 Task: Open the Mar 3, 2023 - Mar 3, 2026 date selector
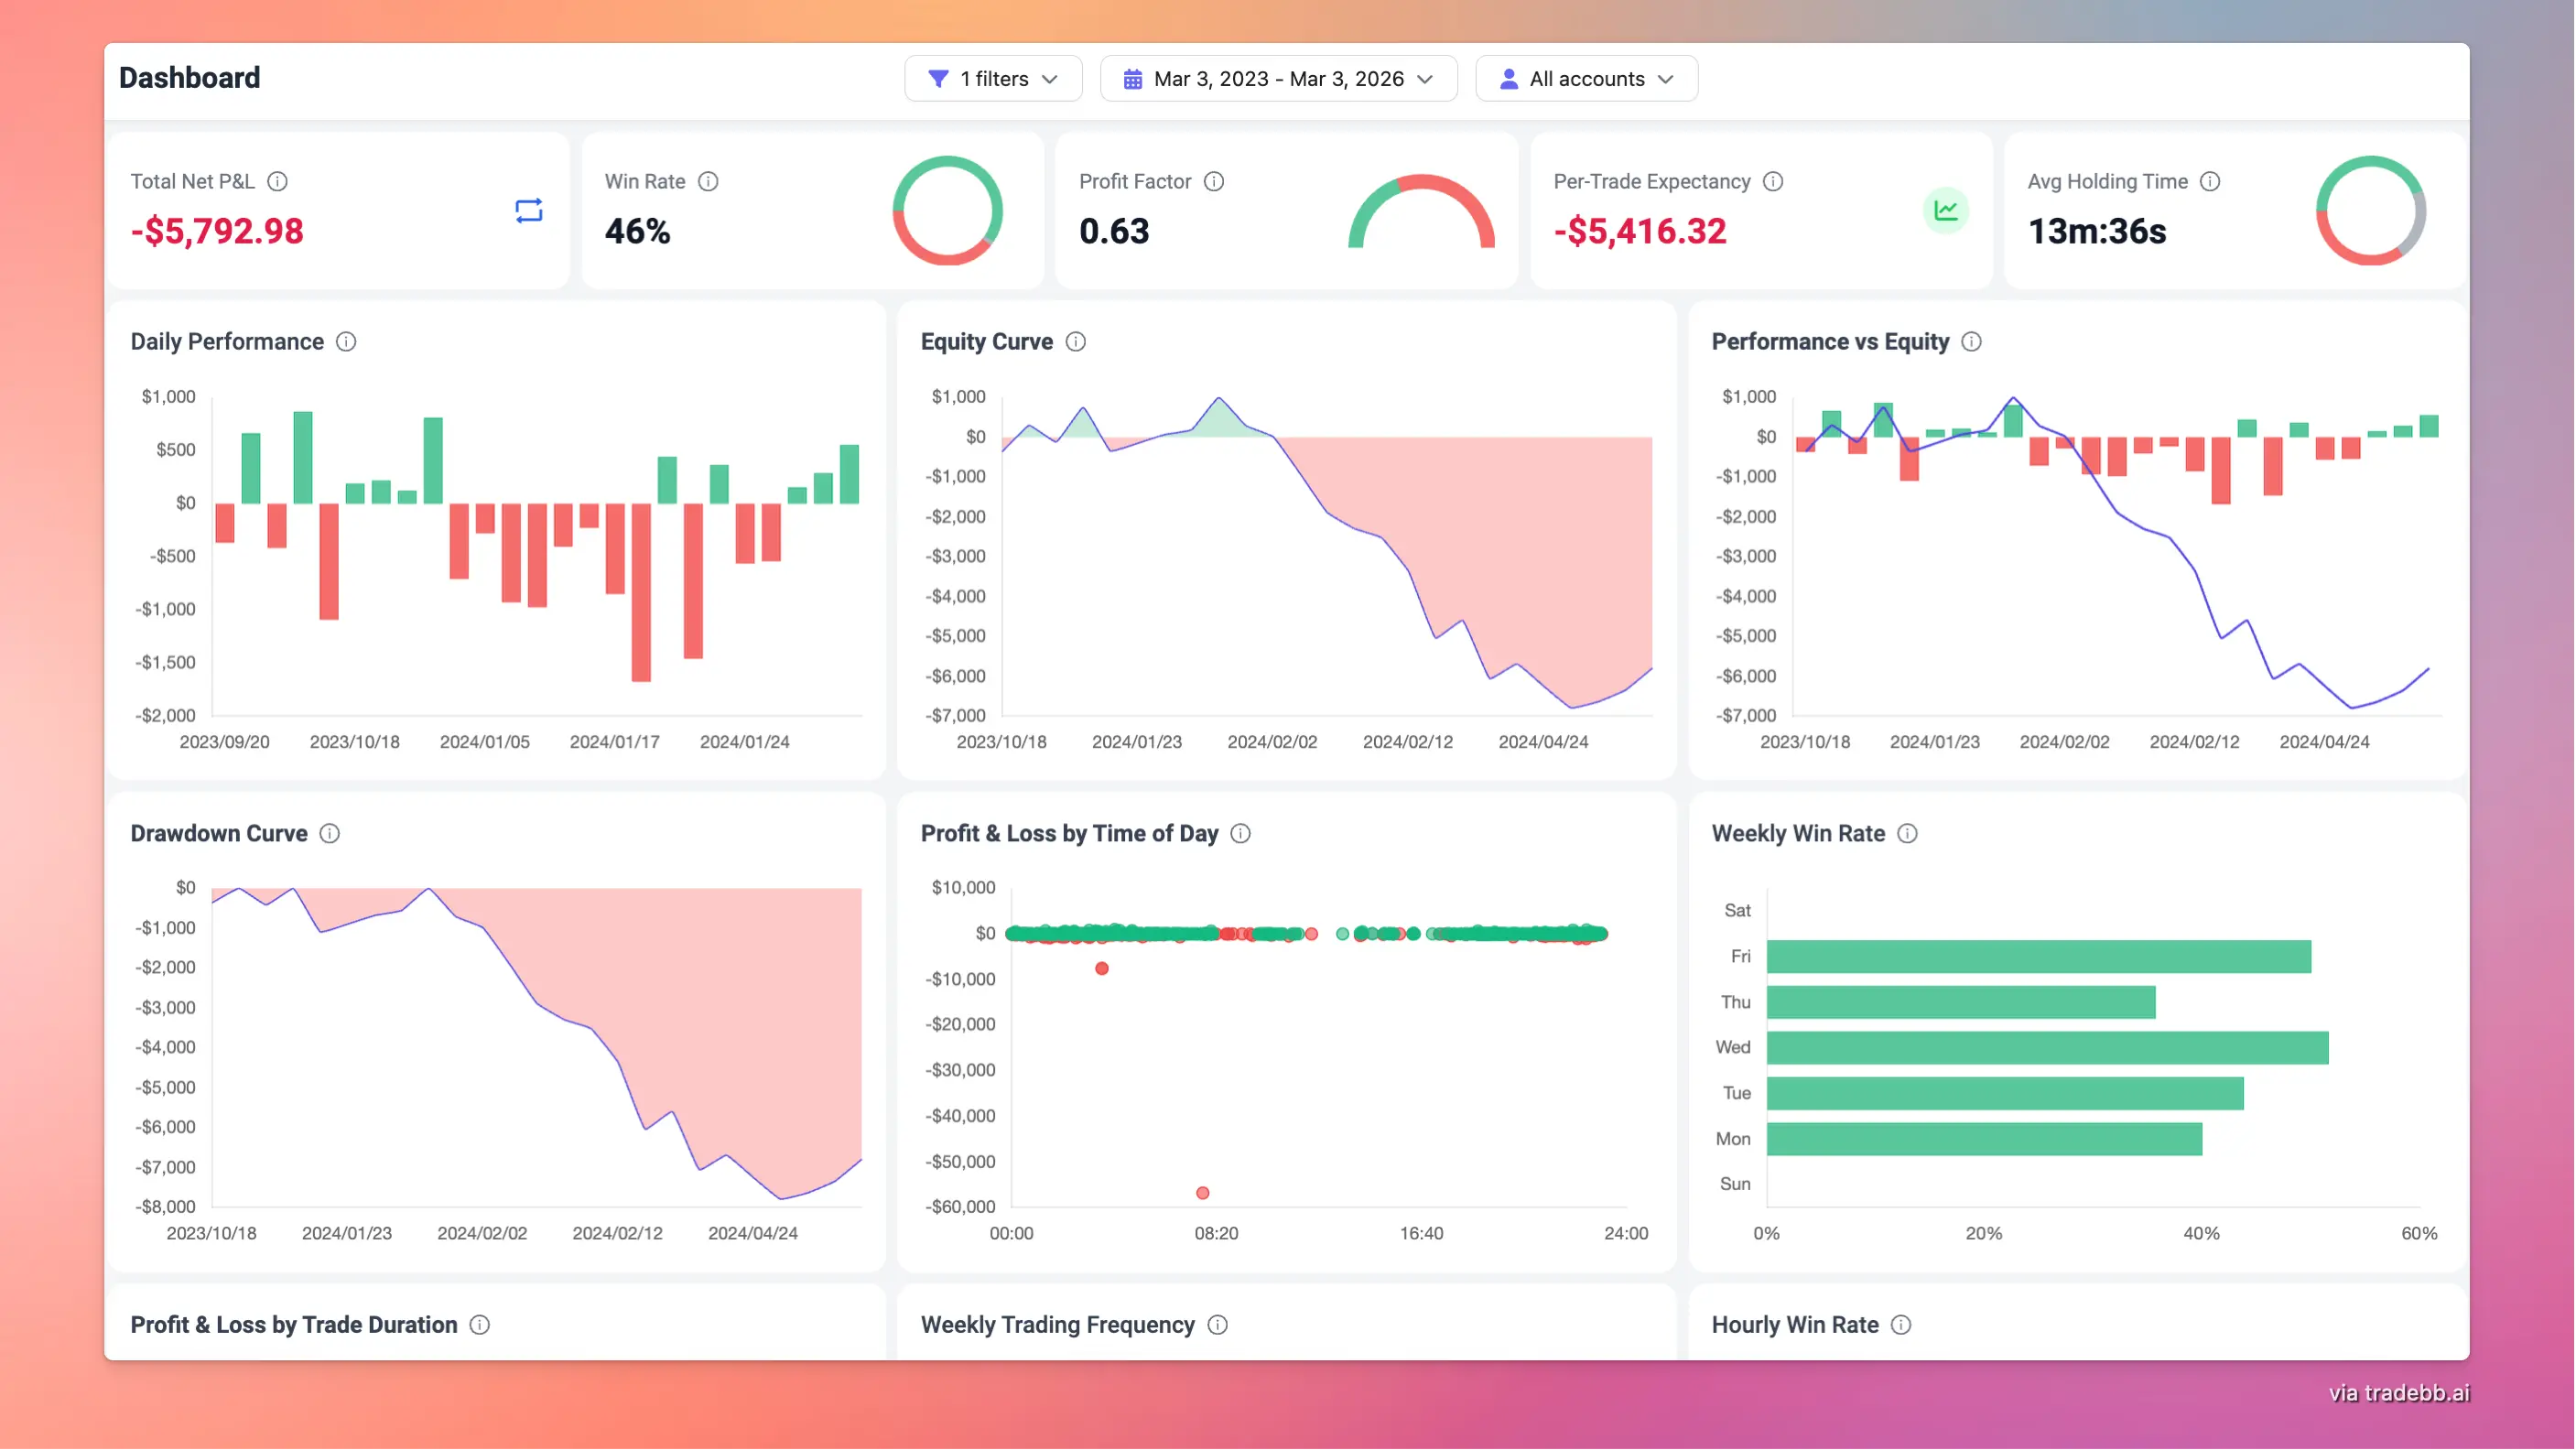(x=1279, y=78)
